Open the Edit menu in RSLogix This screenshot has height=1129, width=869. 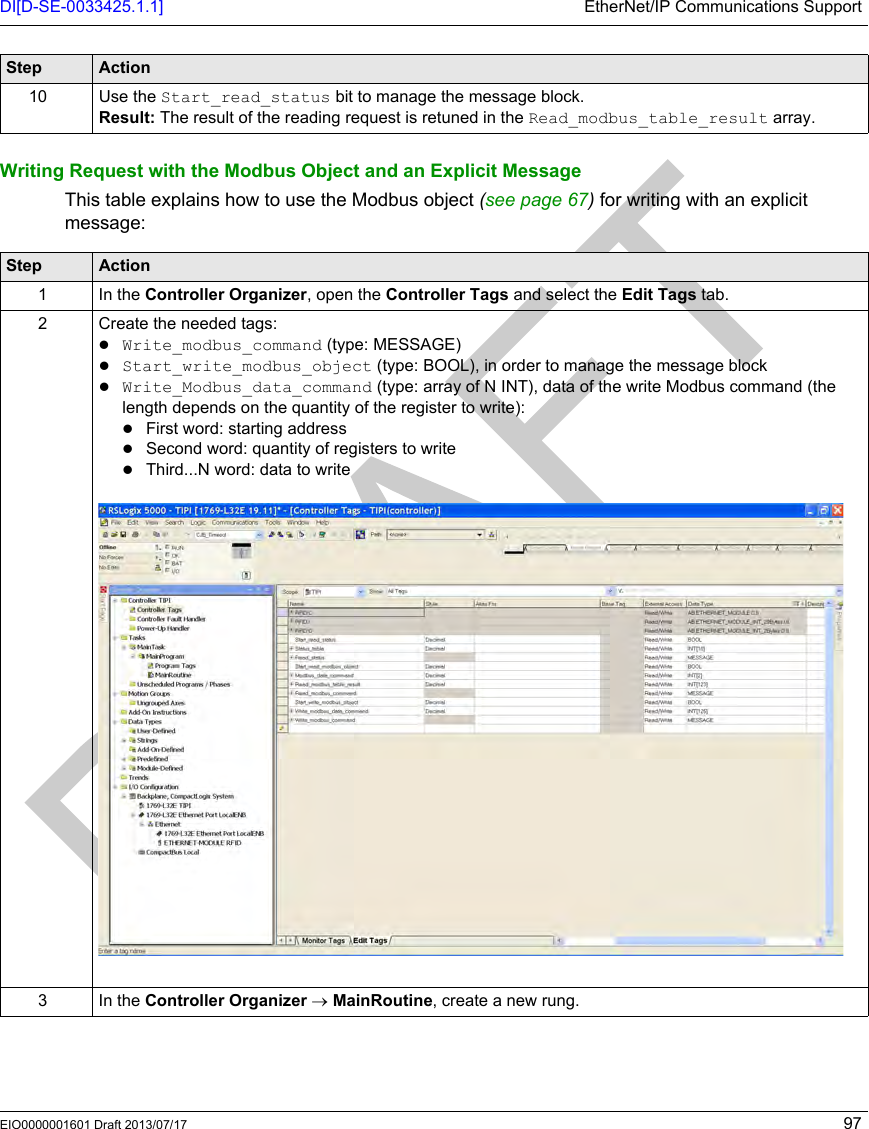[x=133, y=523]
